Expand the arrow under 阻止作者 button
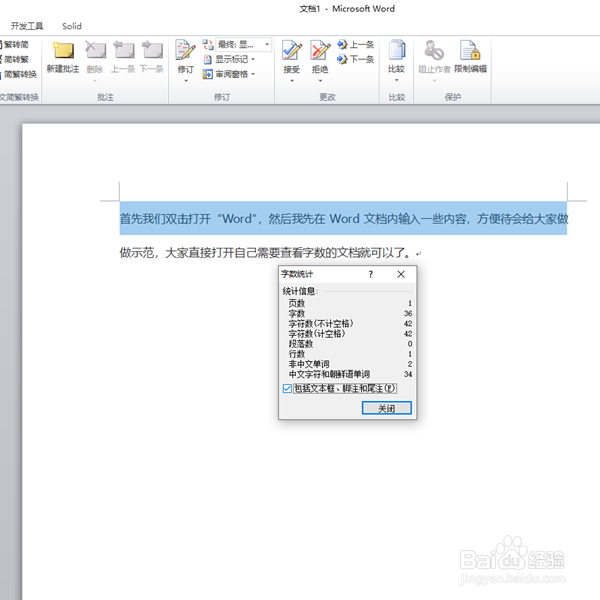The height and width of the screenshot is (600, 600). [434, 81]
